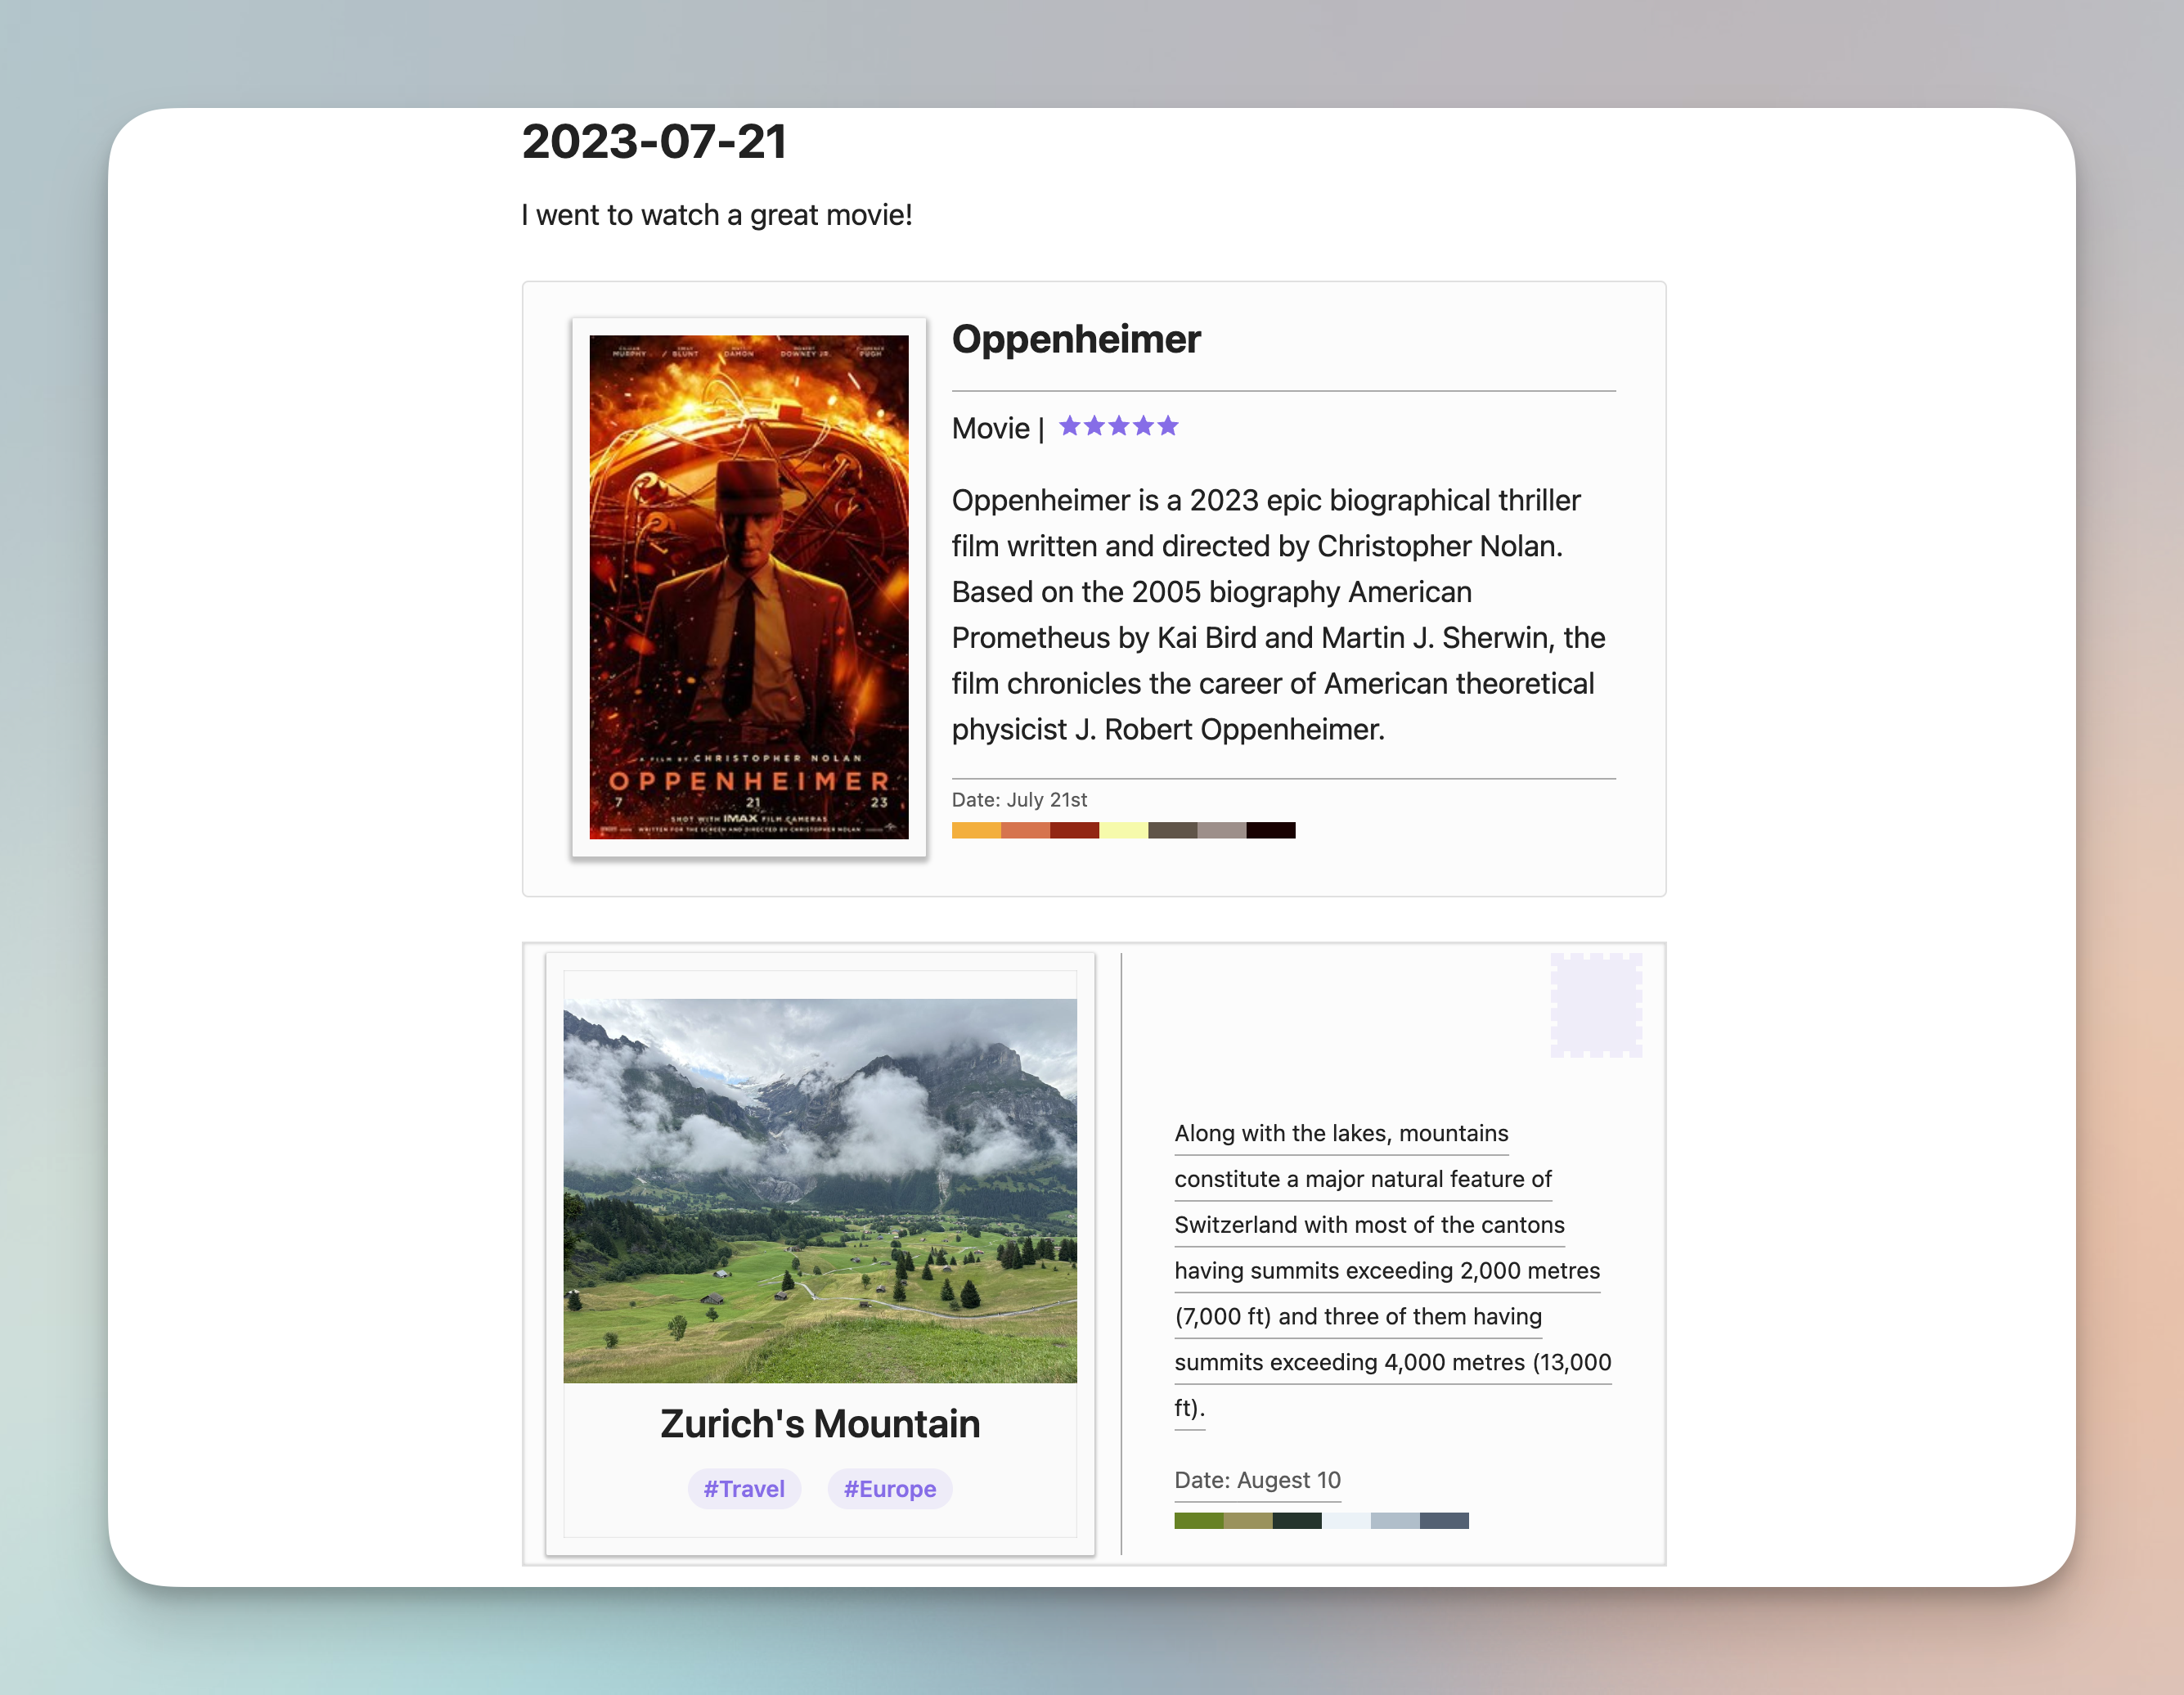This screenshot has width=2184, height=1695.
Task: Click the first purple rating star
Action: (1070, 427)
